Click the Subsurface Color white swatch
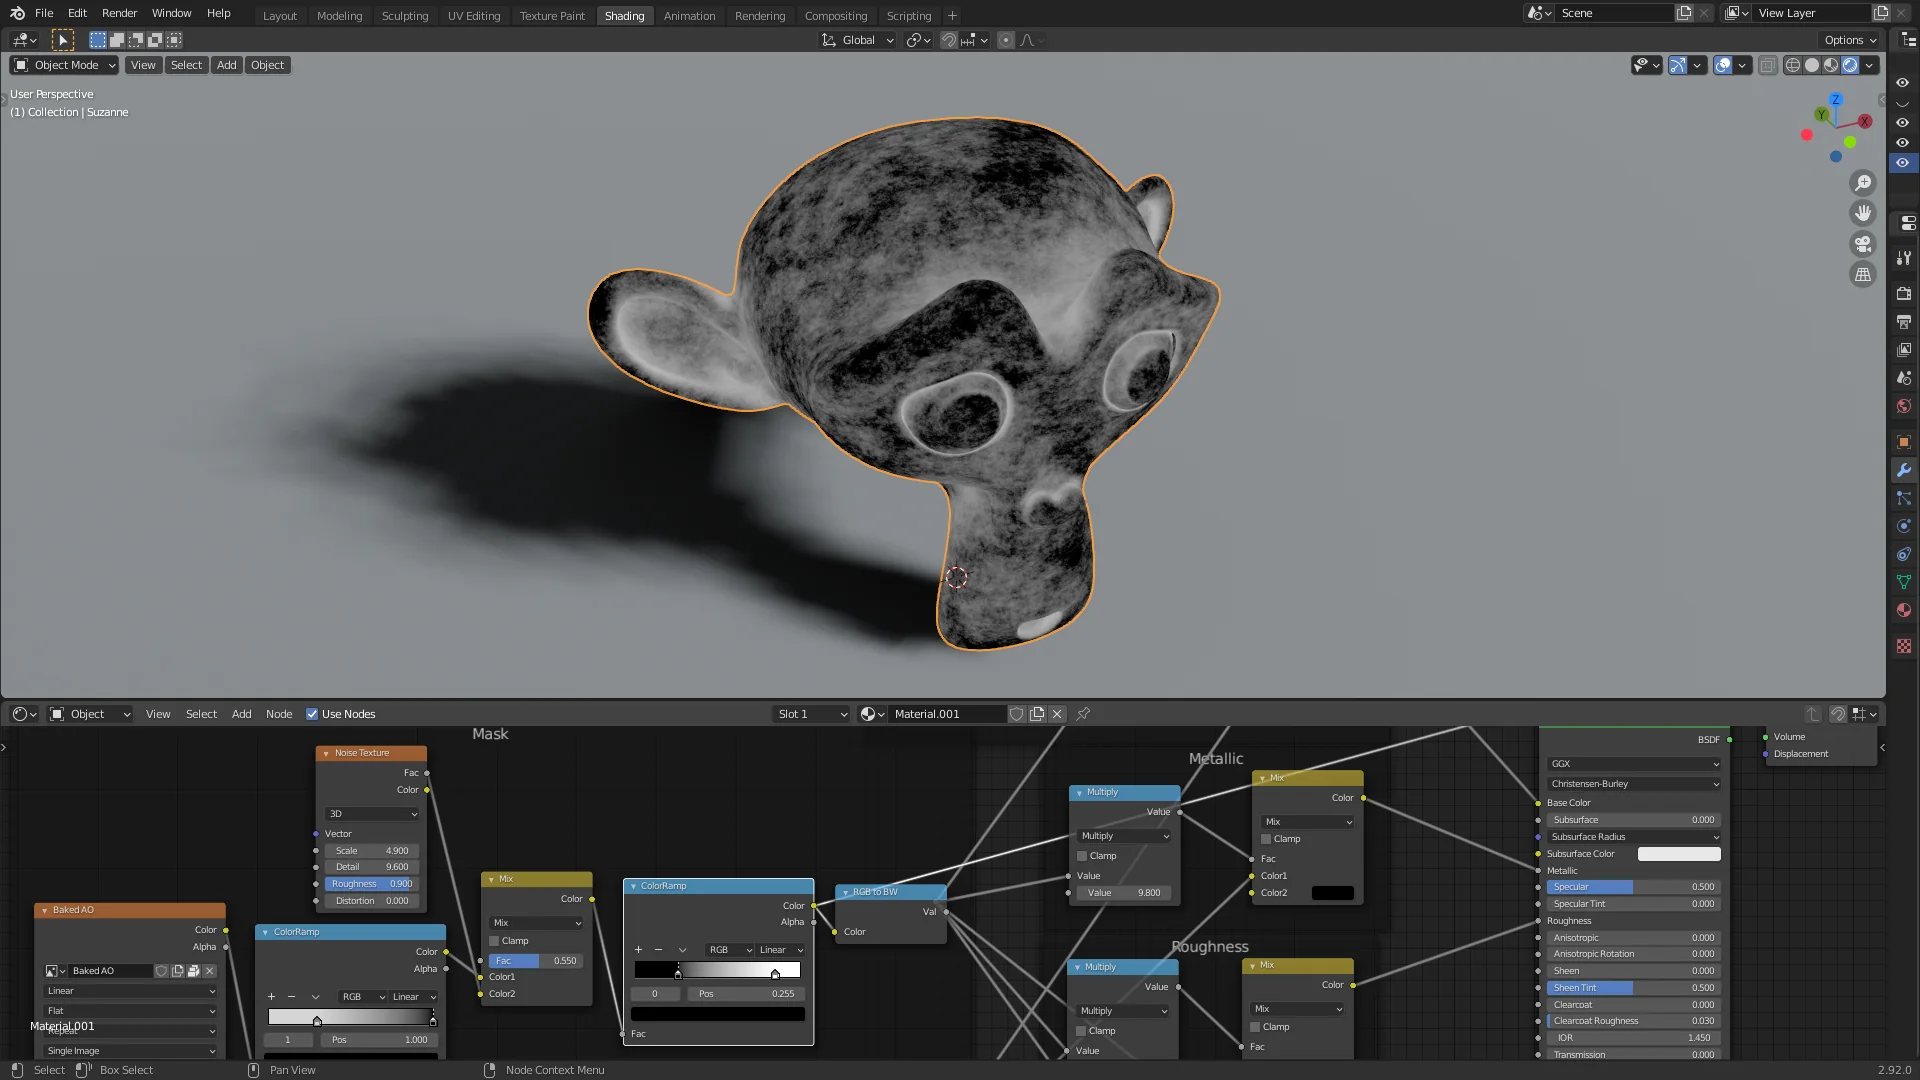 pos(1678,854)
